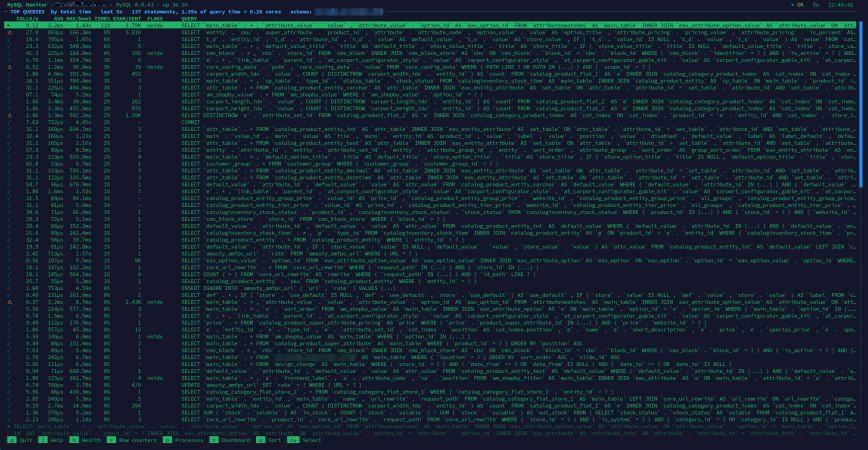The image size is (868, 450).
Task: Click the green OK status dot
Action: pos(793,5)
